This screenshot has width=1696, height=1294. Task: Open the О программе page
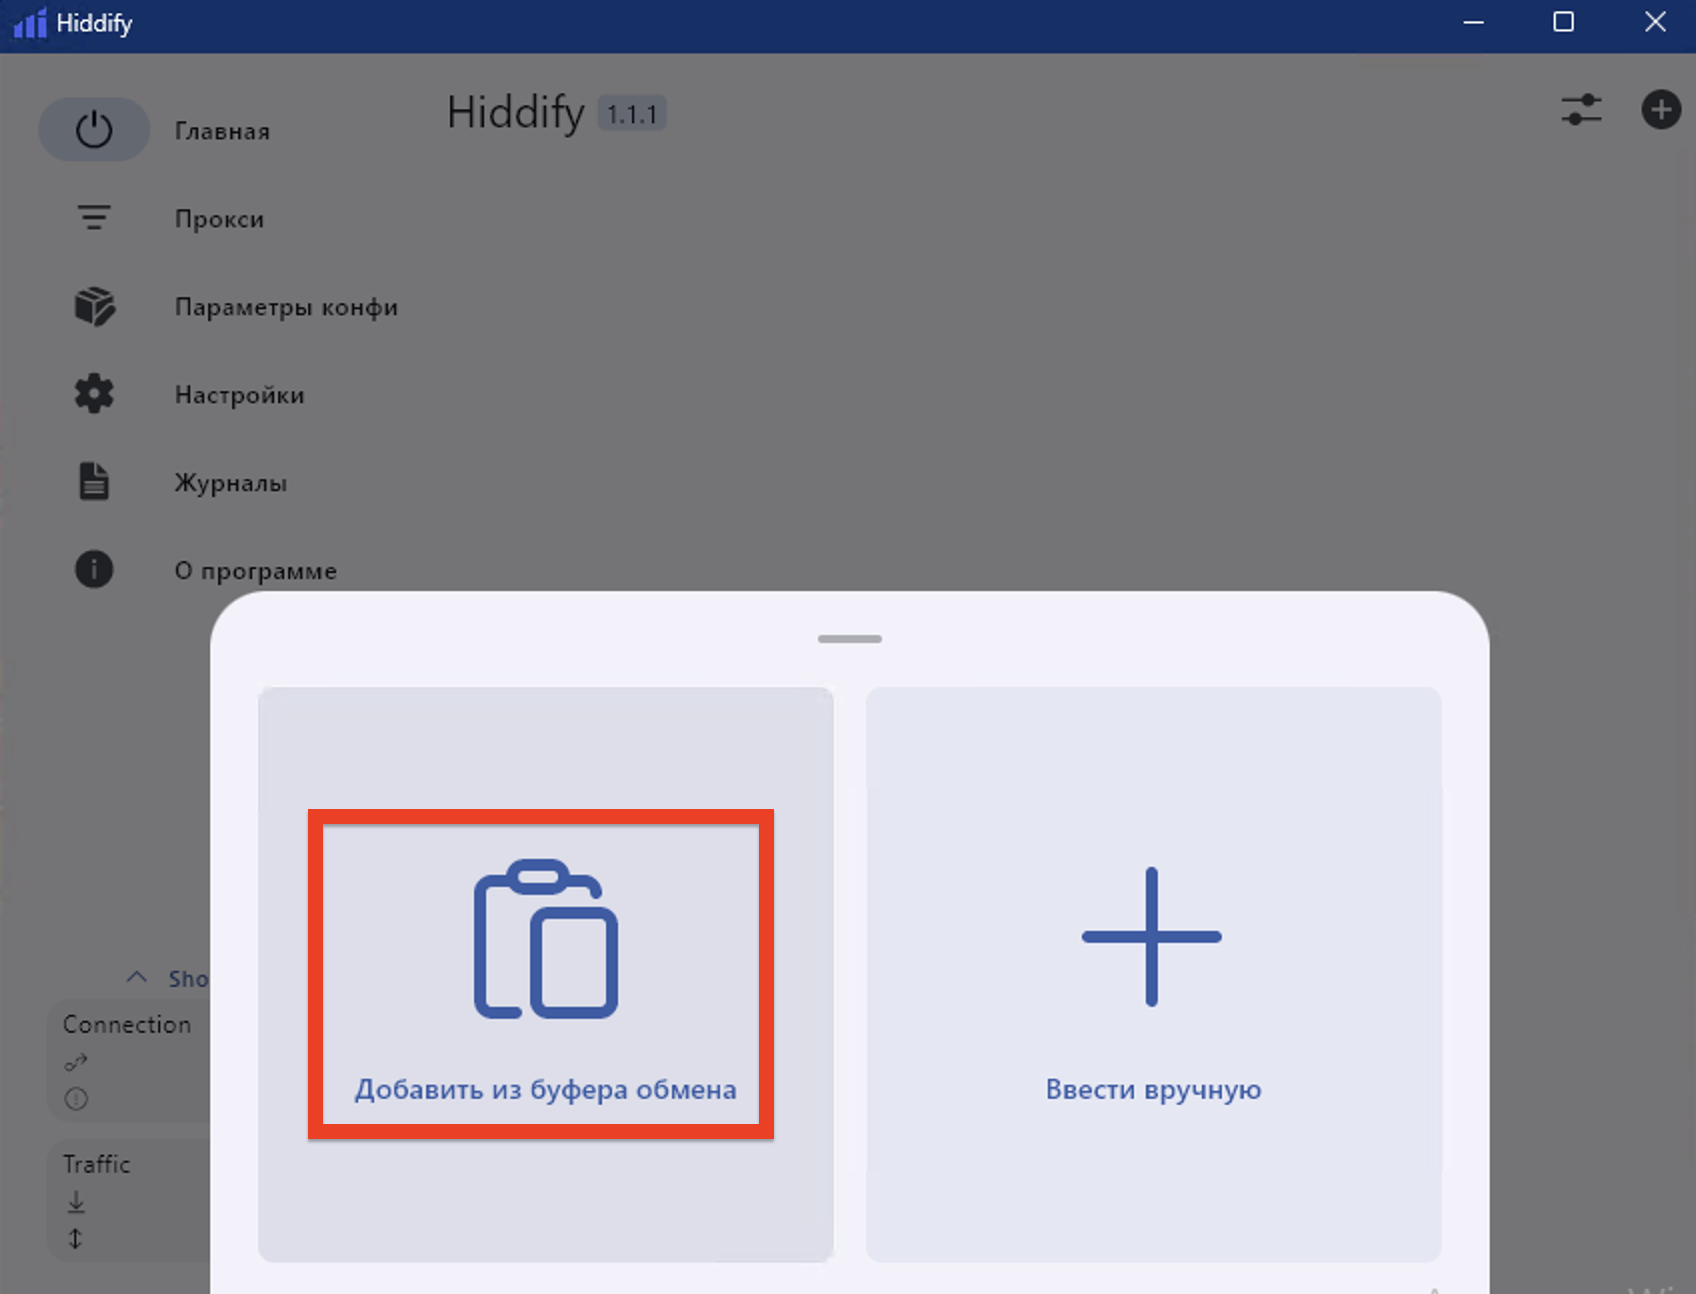coord(255,571)
